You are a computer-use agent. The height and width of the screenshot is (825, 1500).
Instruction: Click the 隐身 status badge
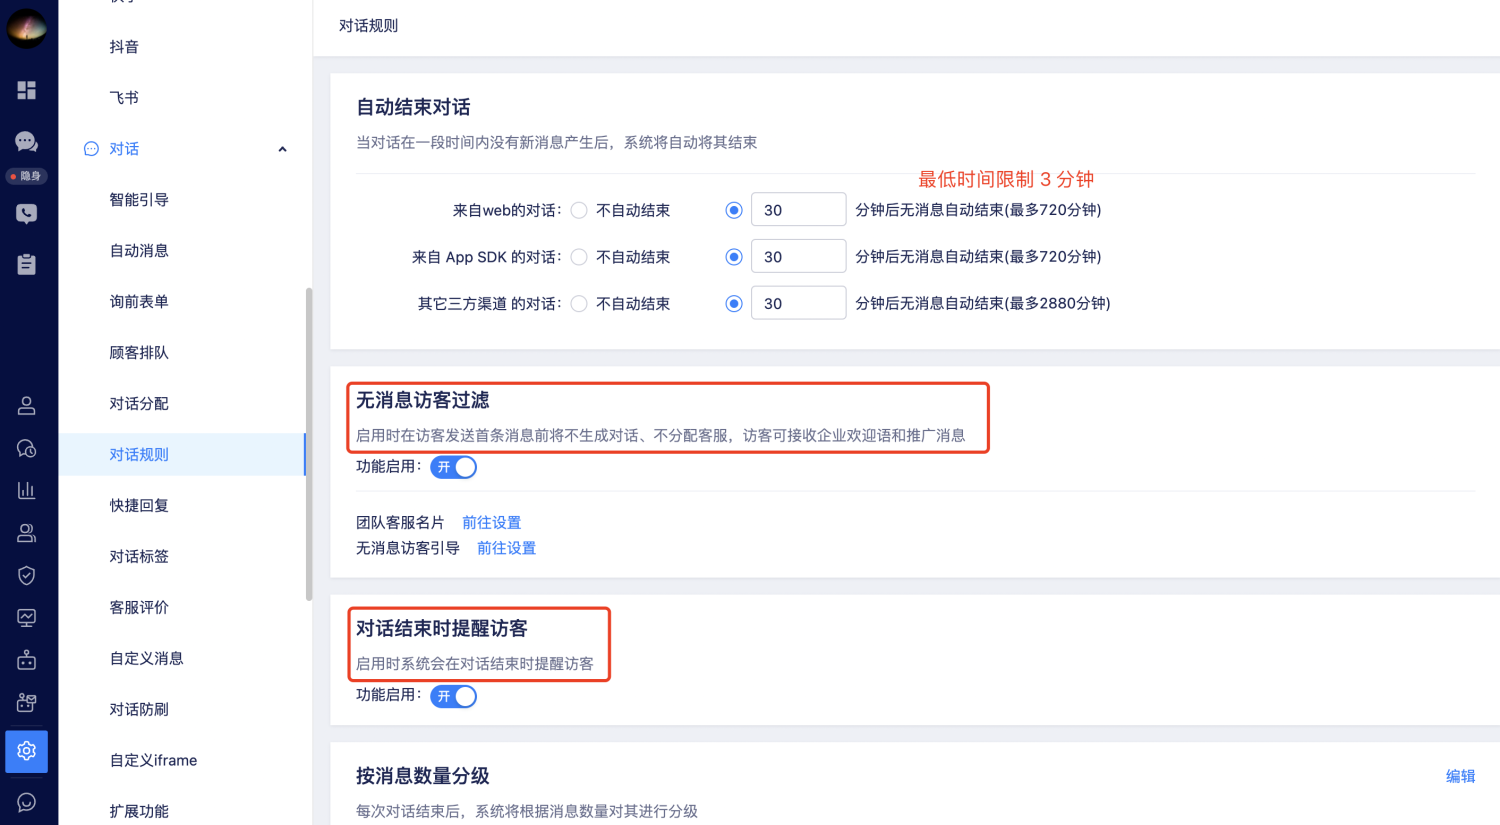27,176
